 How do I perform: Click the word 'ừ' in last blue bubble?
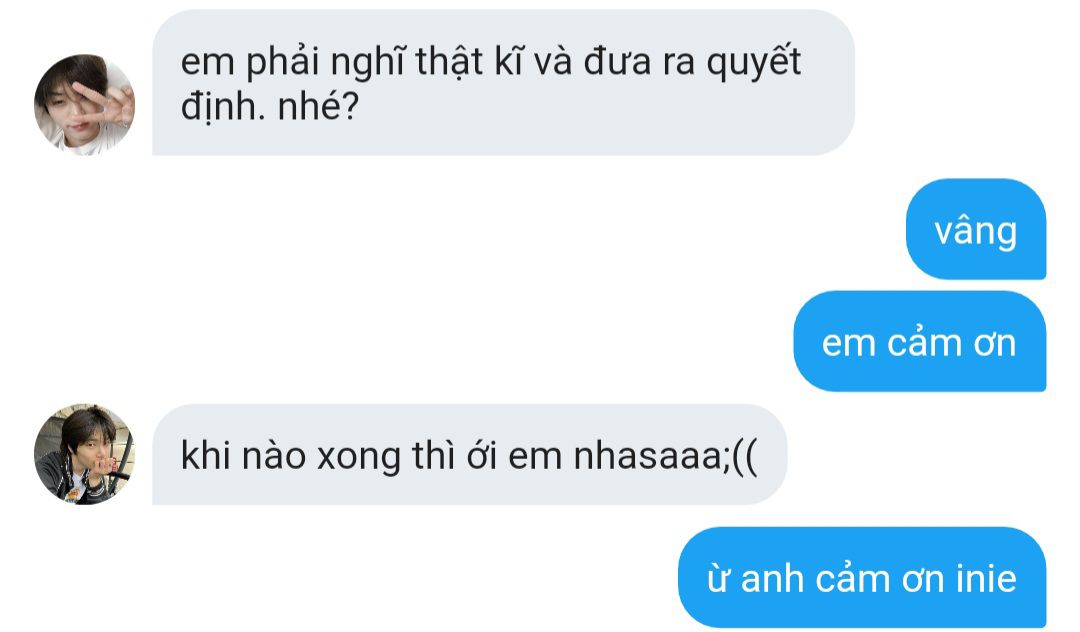point(718,579)
